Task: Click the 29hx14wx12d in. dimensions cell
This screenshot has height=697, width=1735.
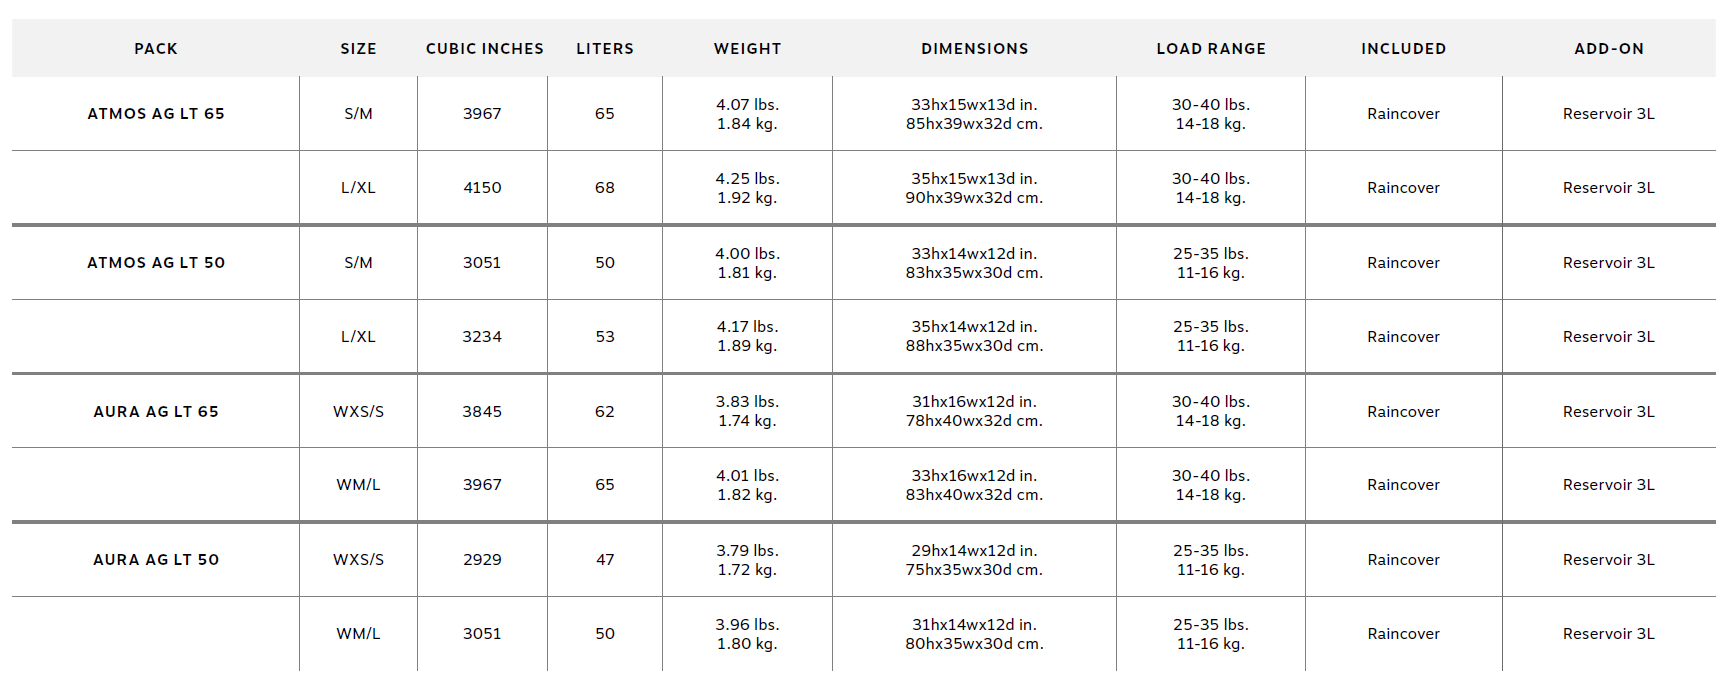Action: pos(974,551)
